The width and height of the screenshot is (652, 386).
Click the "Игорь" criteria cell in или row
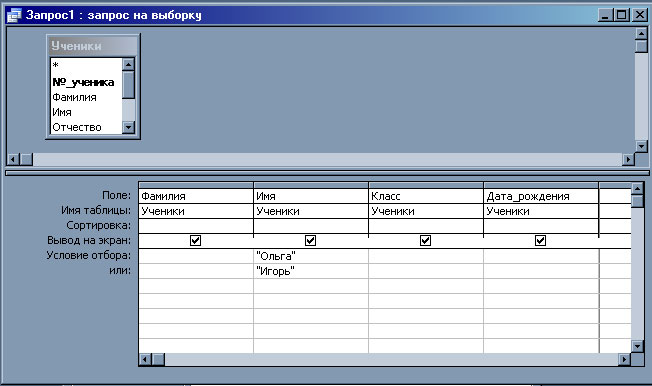point(311,271)
